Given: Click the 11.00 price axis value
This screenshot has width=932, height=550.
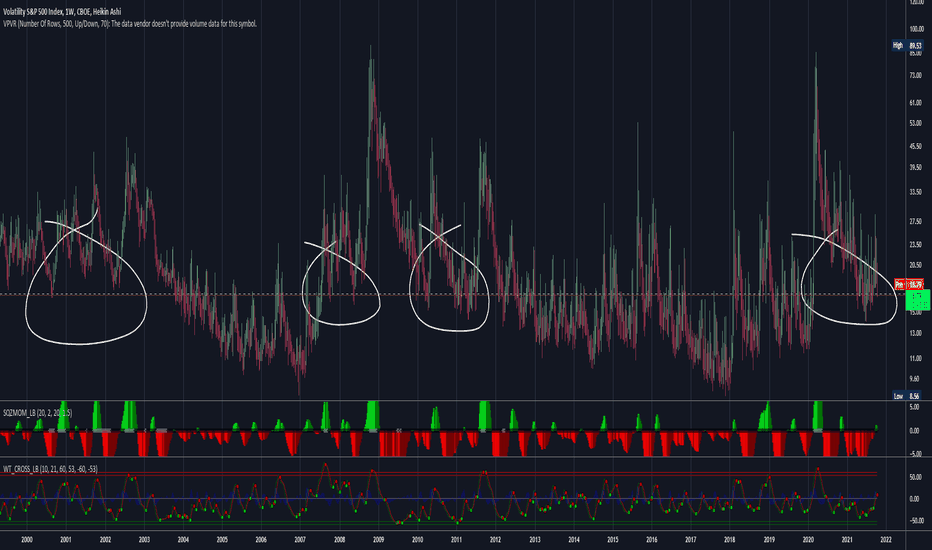Looking at the screenshot, I should pos(916,359).
